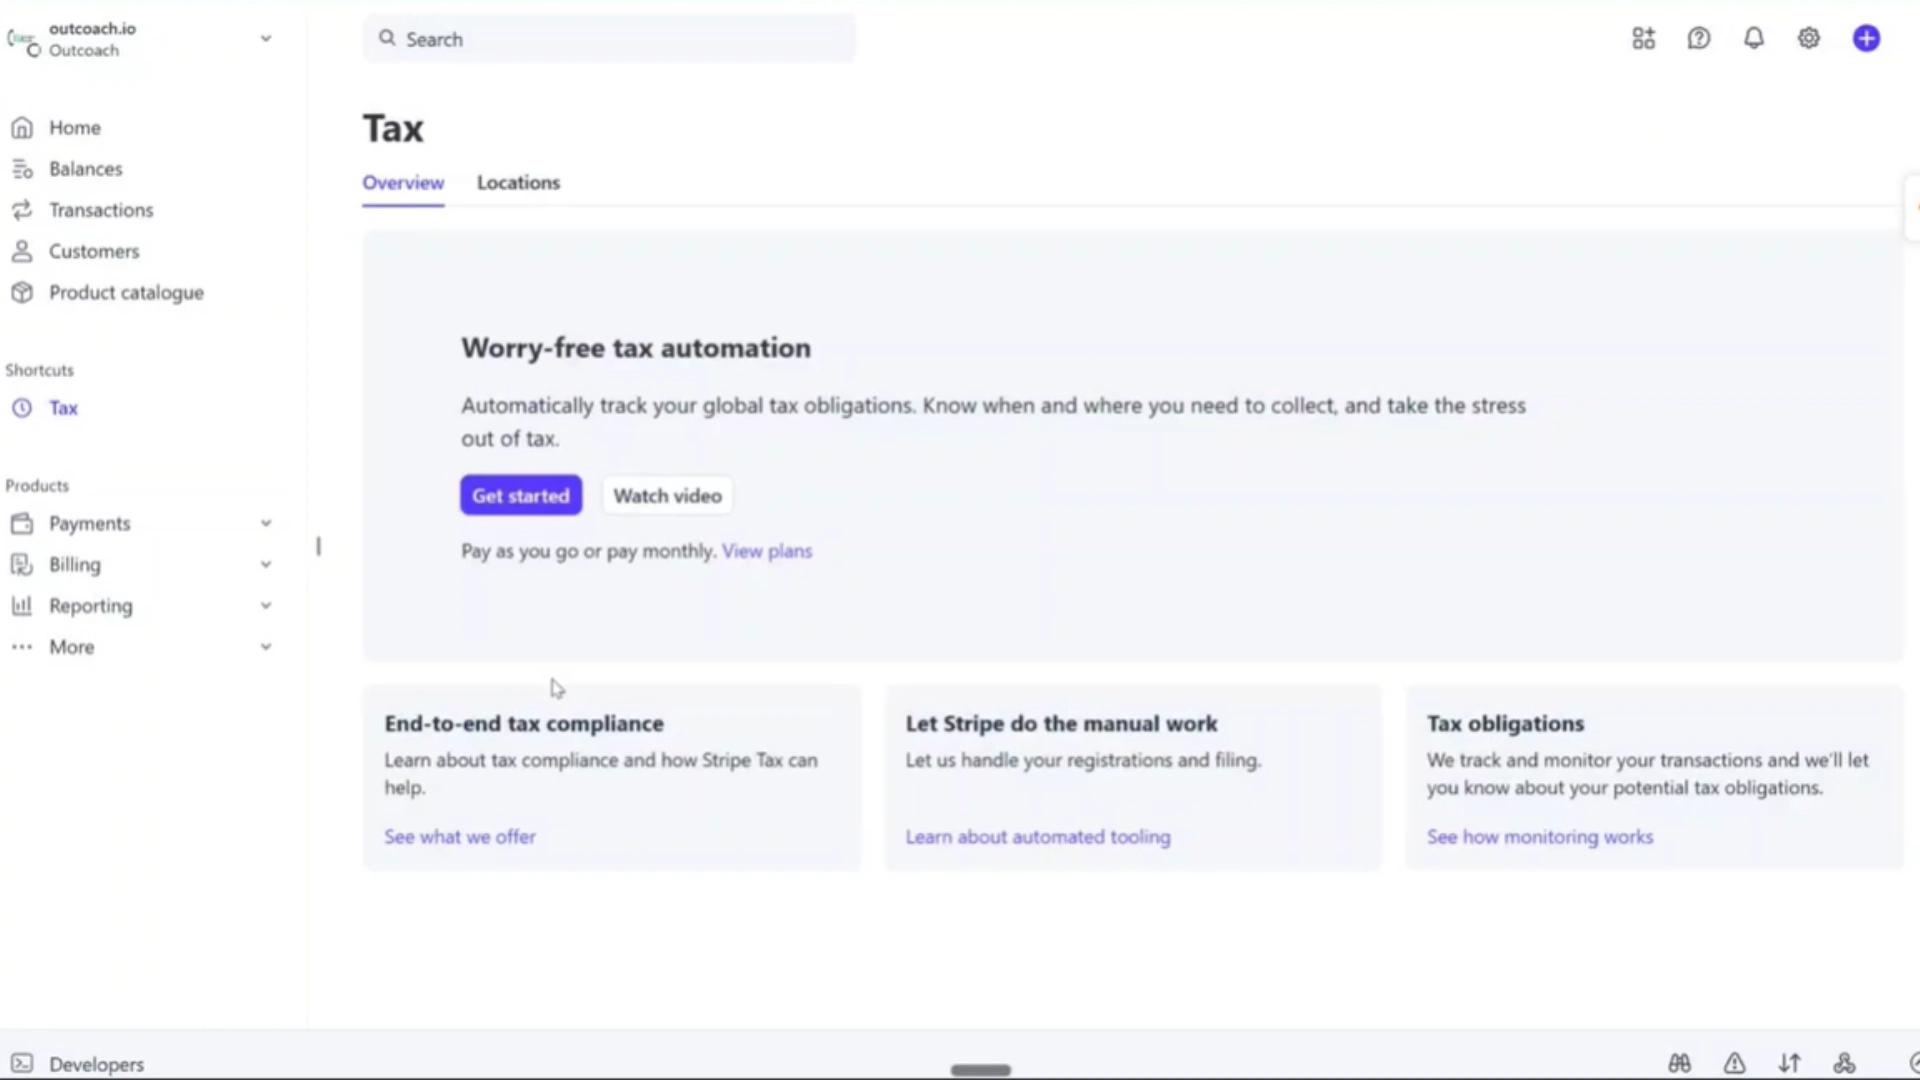1920x1080 pixels.
Task: Click the Developers terminal icon
Action: click(x=22, y=1064)
